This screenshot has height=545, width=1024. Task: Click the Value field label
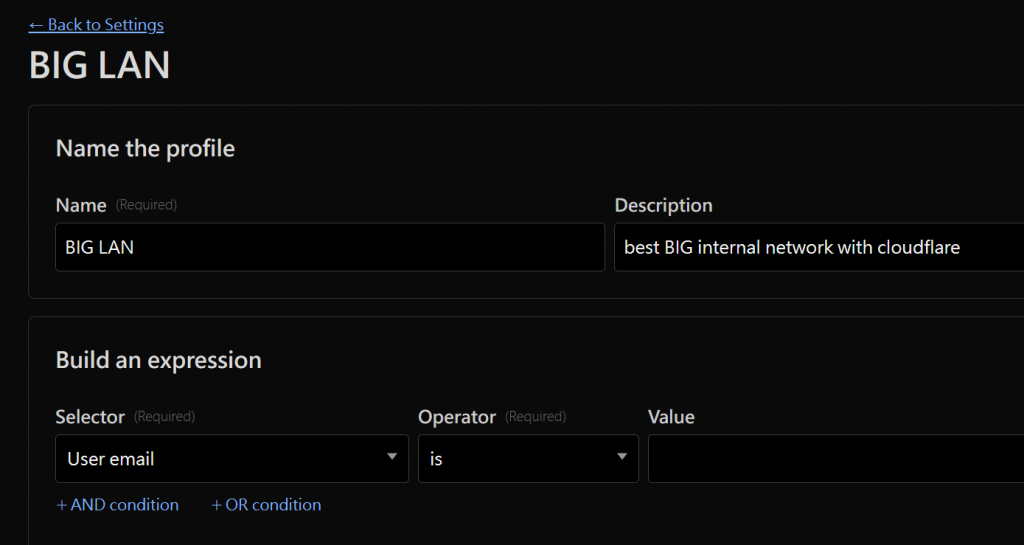(x=671, y=417)
